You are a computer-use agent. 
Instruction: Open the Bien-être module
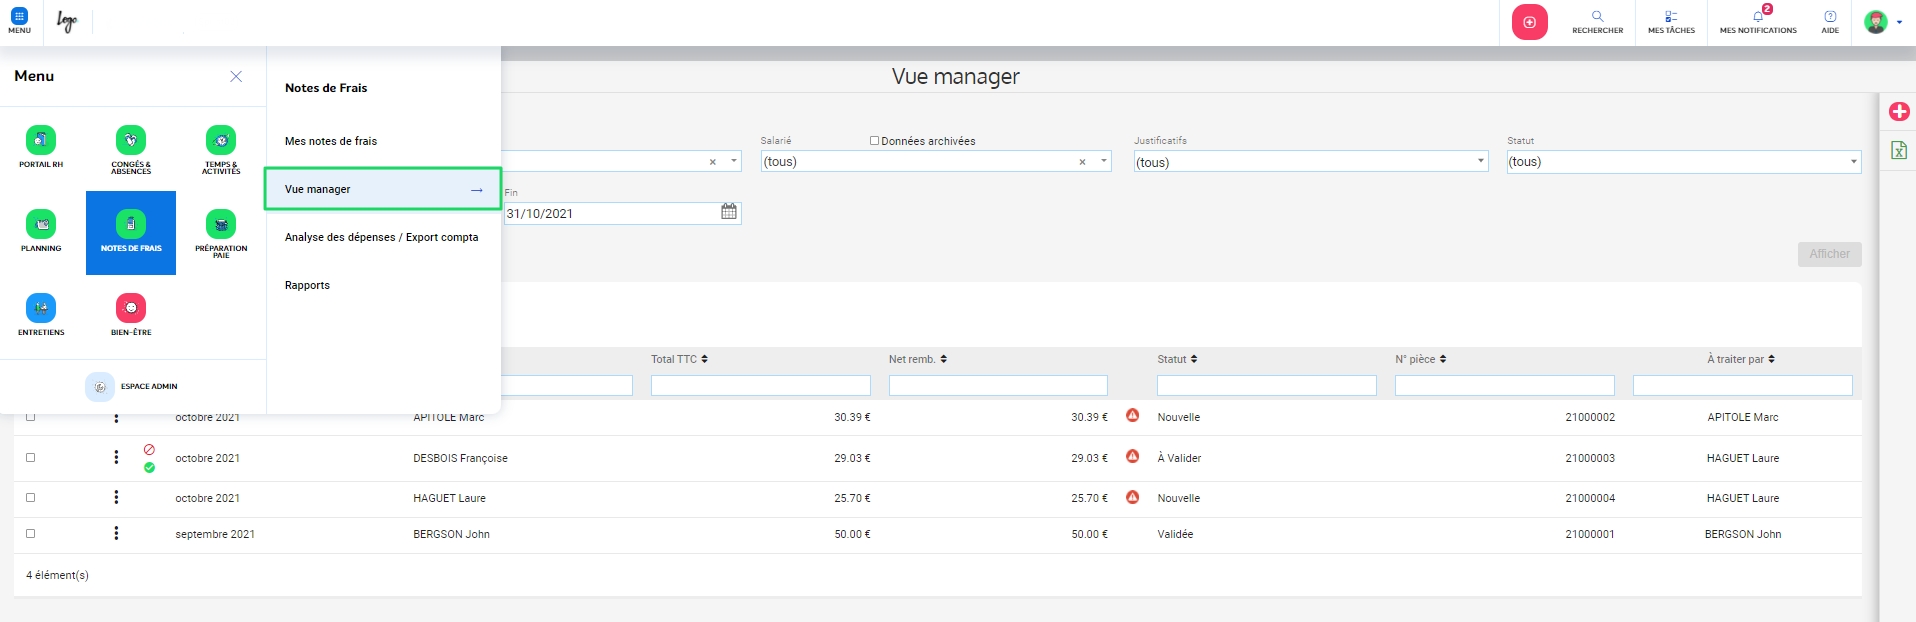131,316
